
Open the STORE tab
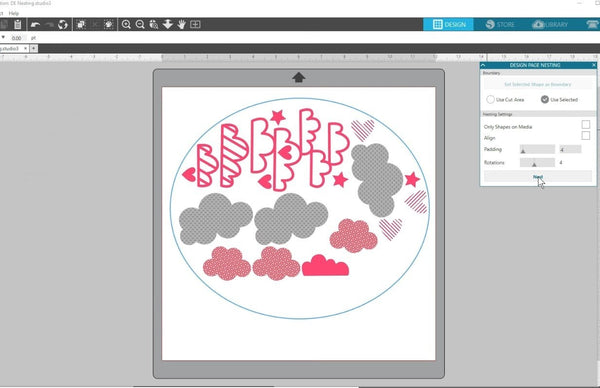[x=500, y=24]
